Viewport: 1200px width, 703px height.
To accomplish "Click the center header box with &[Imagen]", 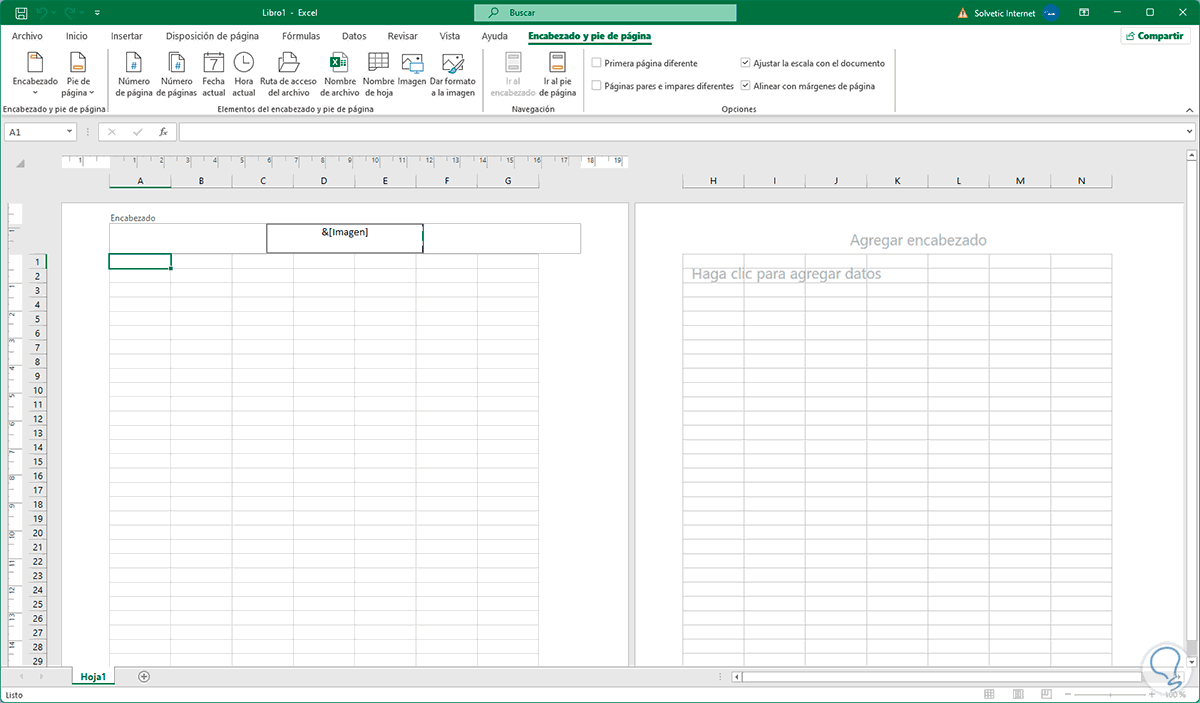I will point(345,238).
